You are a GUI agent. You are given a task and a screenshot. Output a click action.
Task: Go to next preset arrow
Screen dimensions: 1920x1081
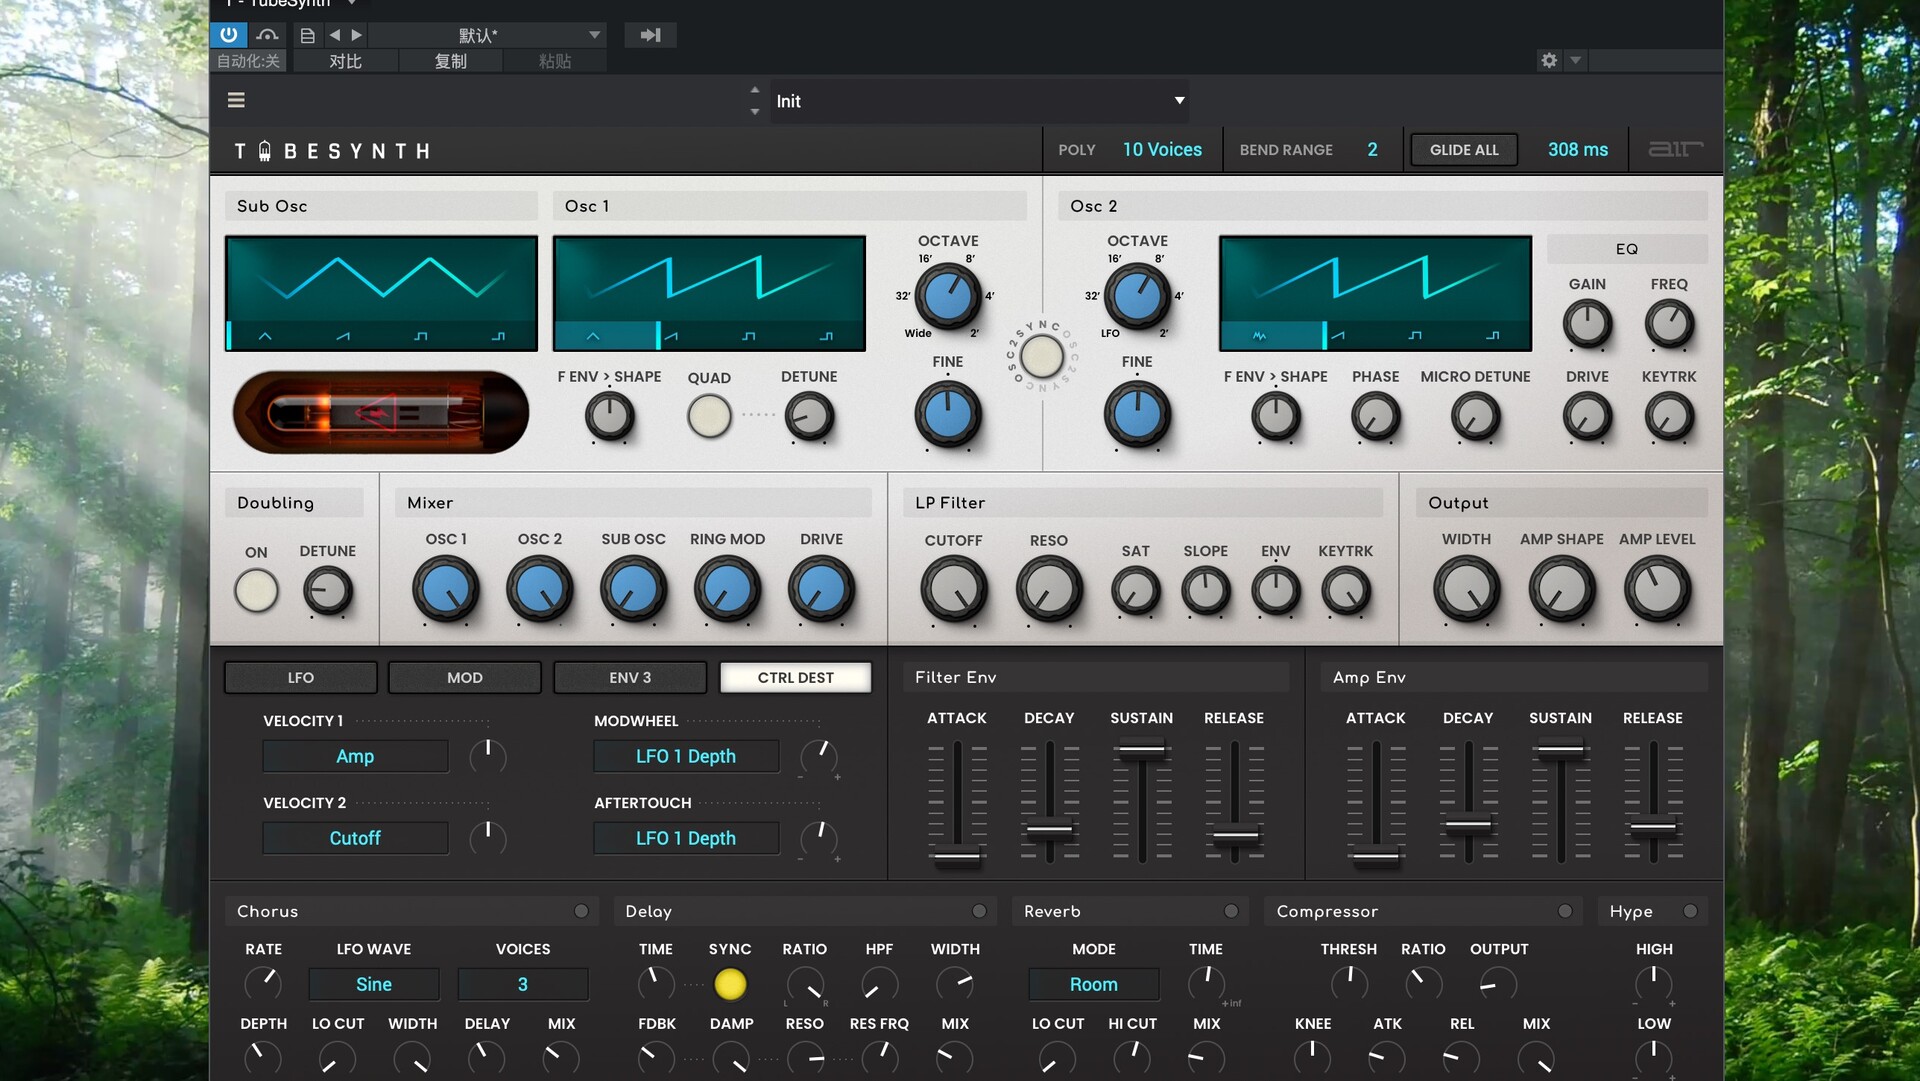pyautogui.click(x=357, y=35)
